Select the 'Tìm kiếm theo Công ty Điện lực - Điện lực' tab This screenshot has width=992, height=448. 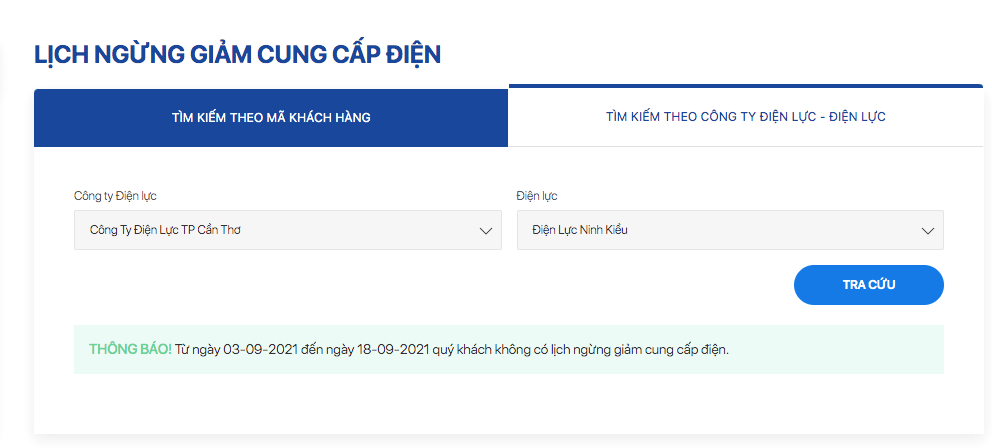745,118
